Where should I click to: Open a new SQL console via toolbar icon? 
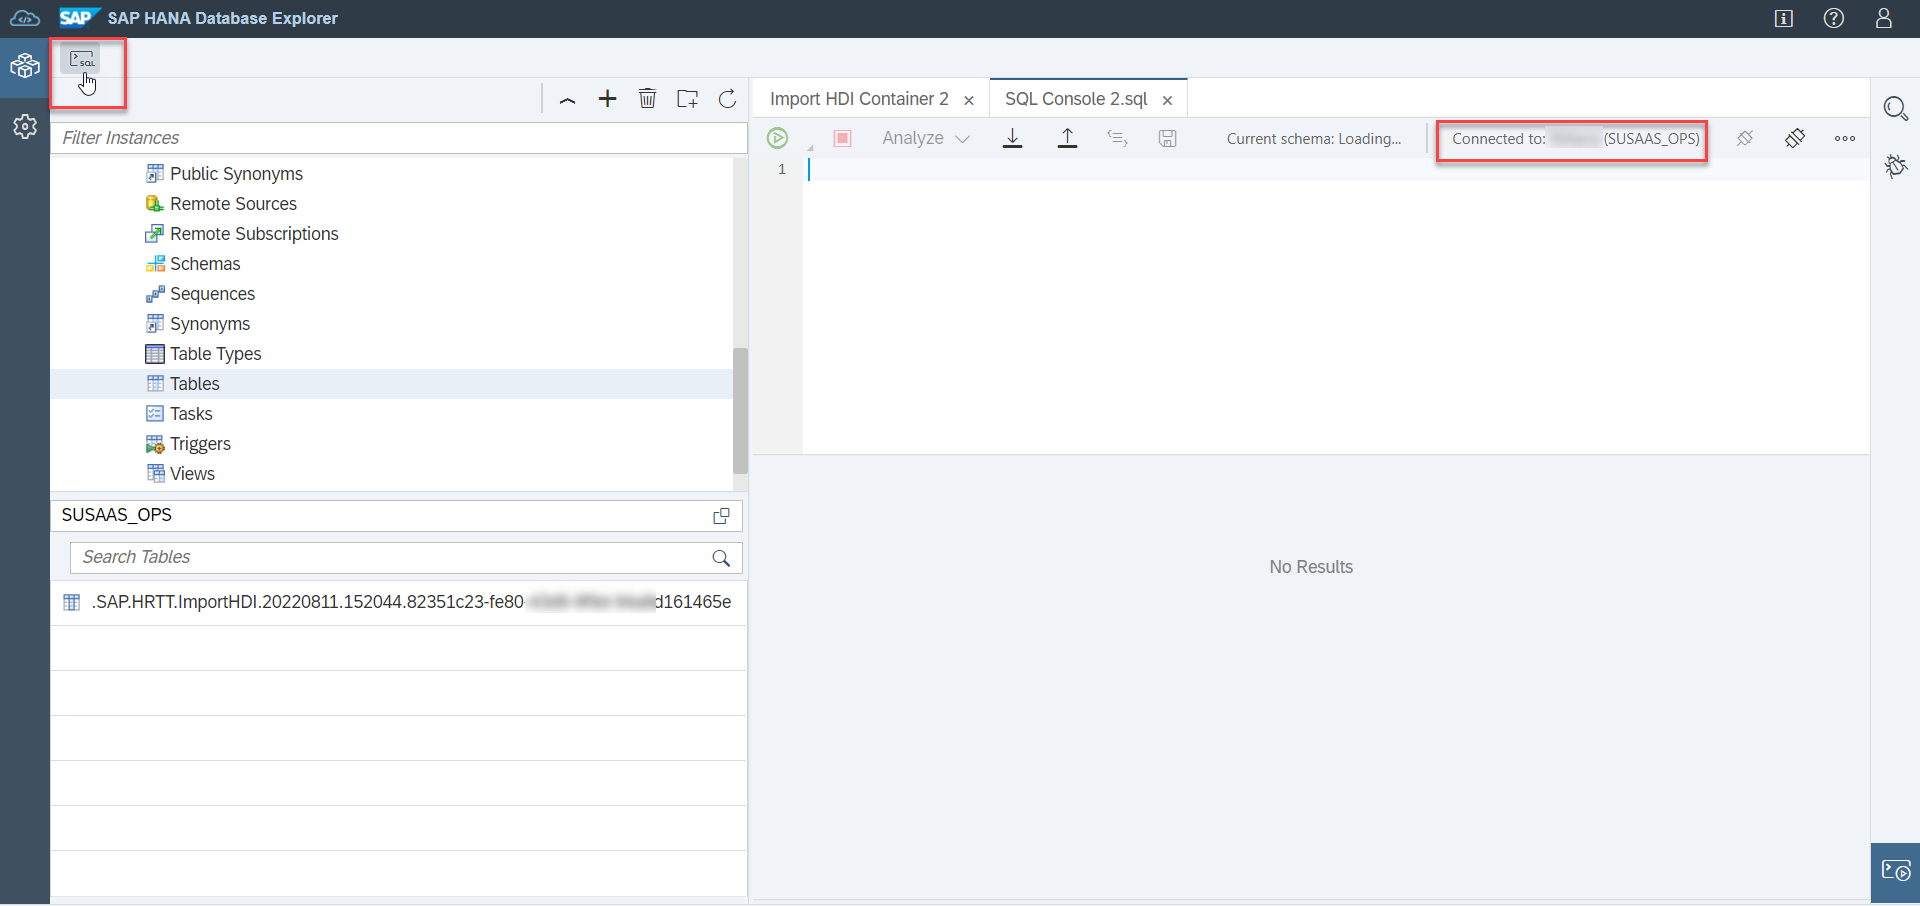click(82, 60)
